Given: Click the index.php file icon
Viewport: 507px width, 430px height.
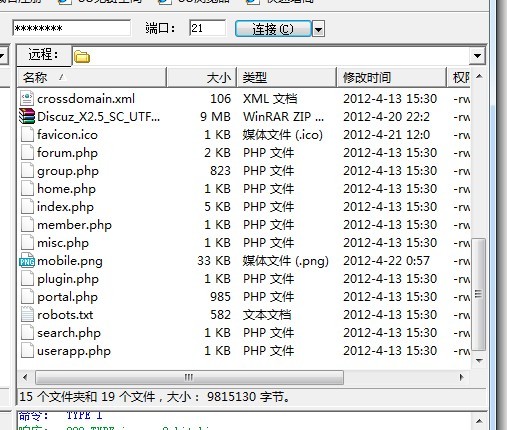Looking at the screenshot, I should click(x=27, y=207).
